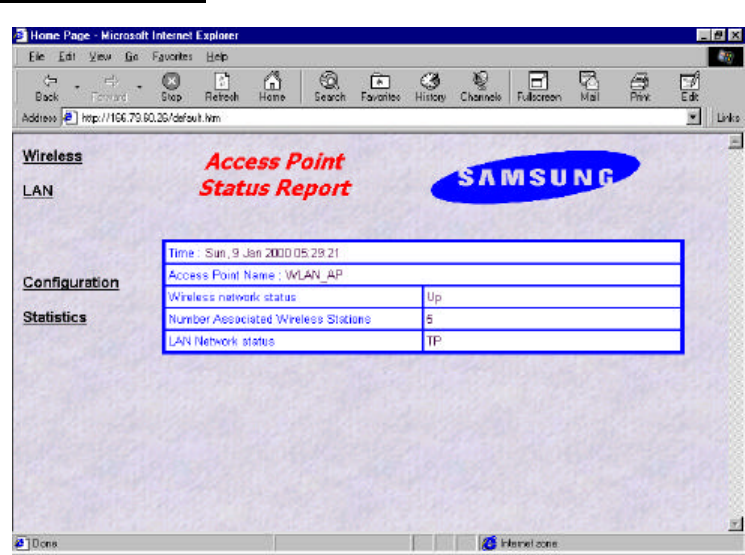Open the Go menu
Screen dimensions: 745x555
coord(132,57)
